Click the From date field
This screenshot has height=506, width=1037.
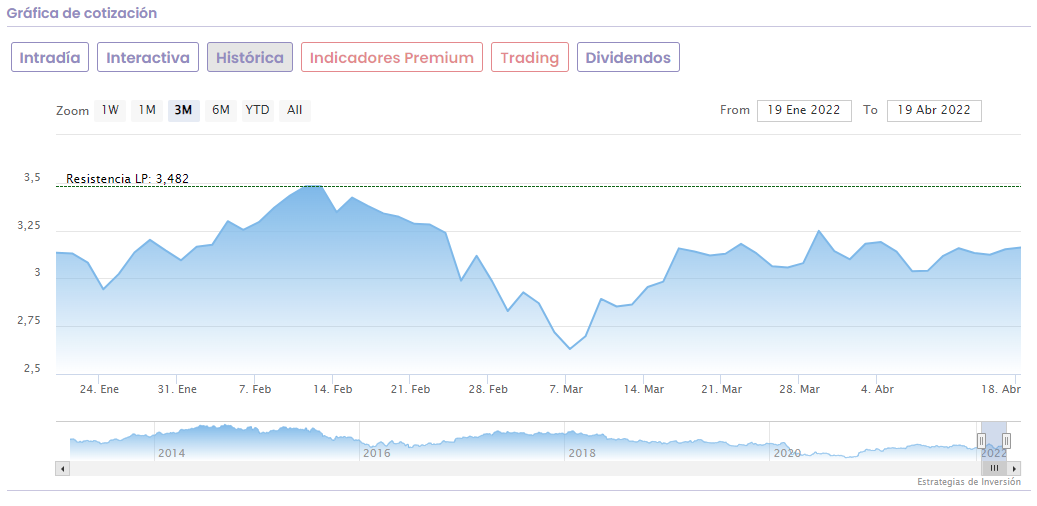804,110
